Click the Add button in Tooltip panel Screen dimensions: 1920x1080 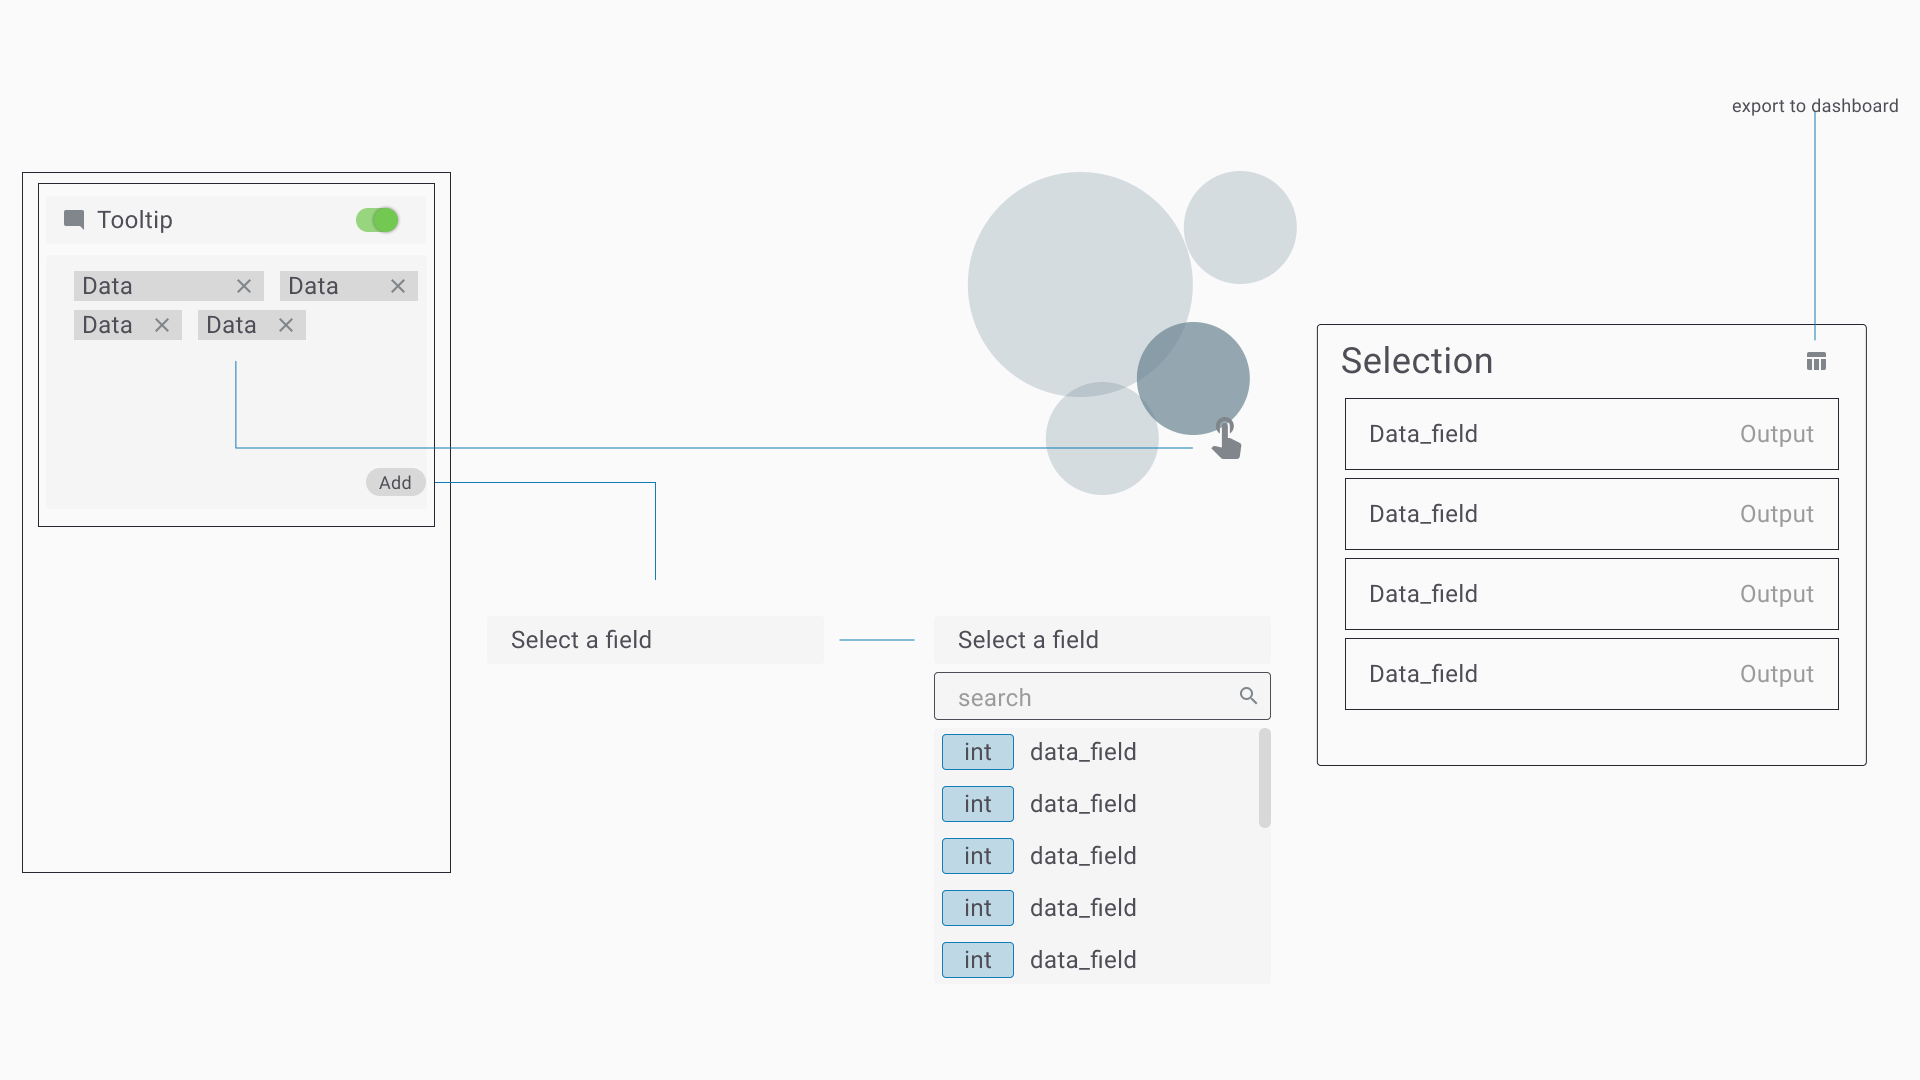click(x=395, y=482)
